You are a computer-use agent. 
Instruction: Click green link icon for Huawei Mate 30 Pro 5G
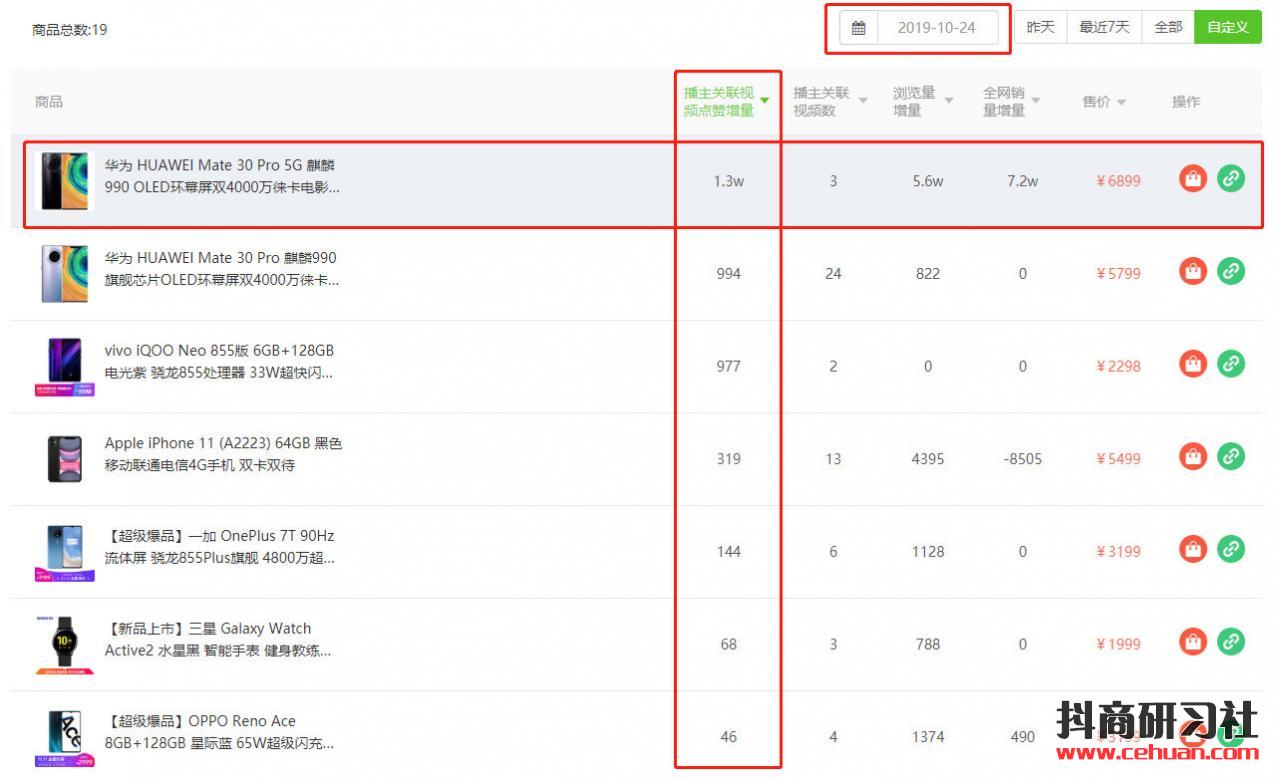1231,180
